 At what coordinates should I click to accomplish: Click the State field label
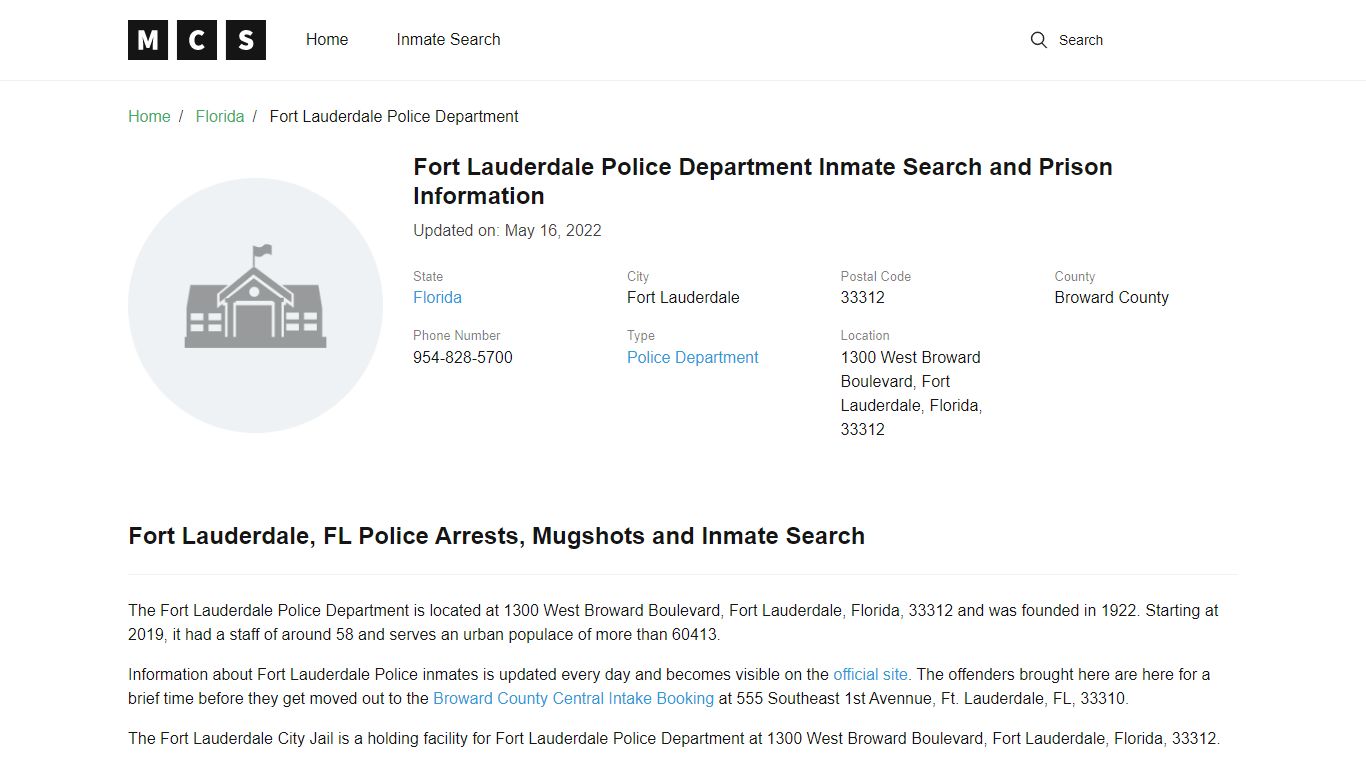(428, 276)
